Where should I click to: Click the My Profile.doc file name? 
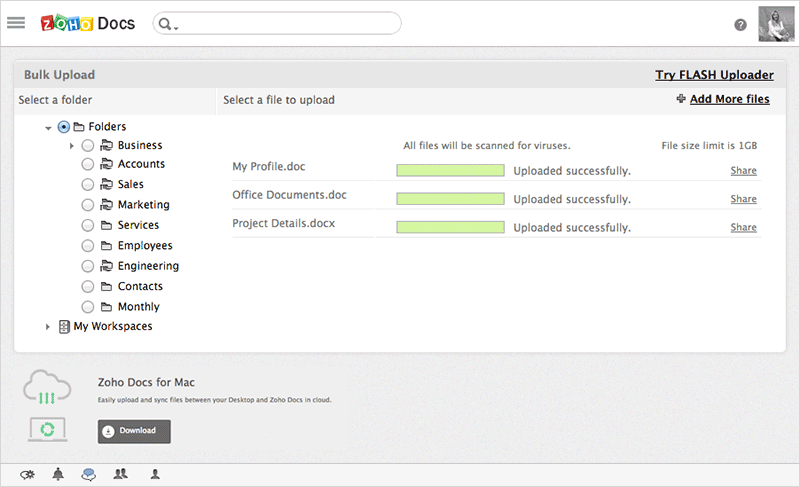click(269, 166)
